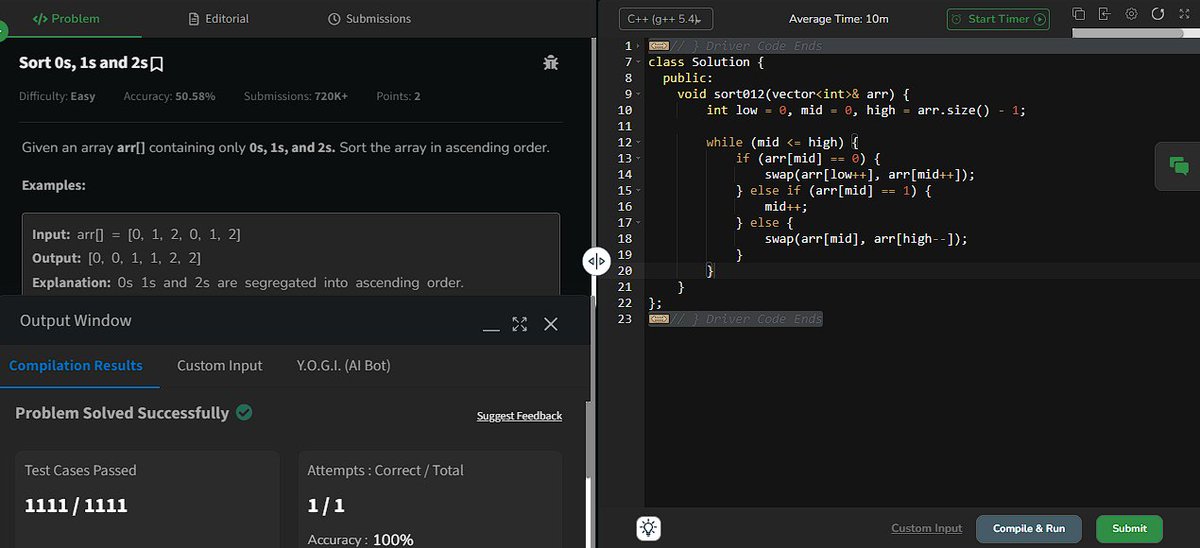Click the lightbulb hint icon

click(x=649, y=528)
